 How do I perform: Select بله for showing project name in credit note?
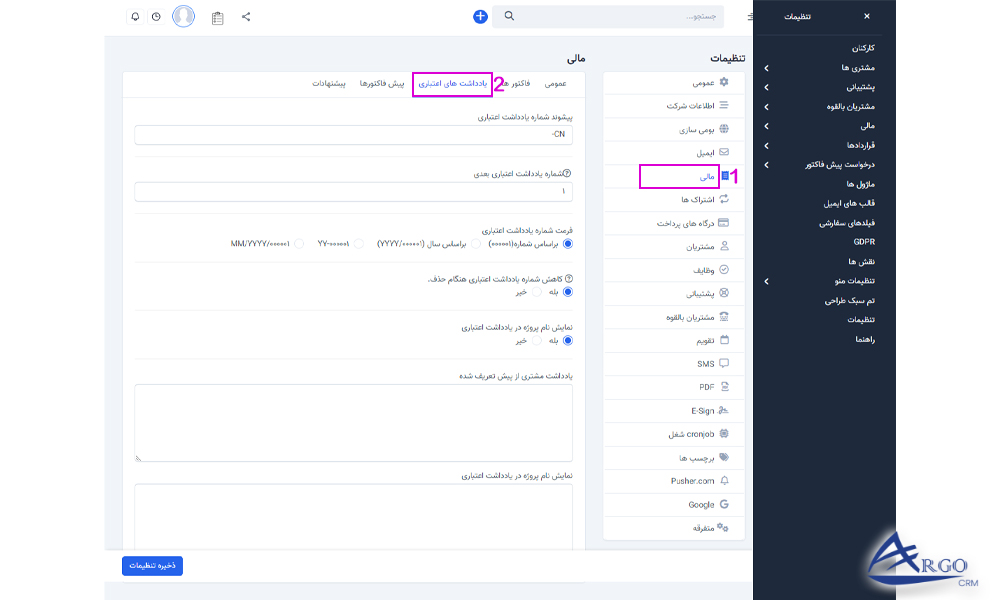[x=569, y=340]
